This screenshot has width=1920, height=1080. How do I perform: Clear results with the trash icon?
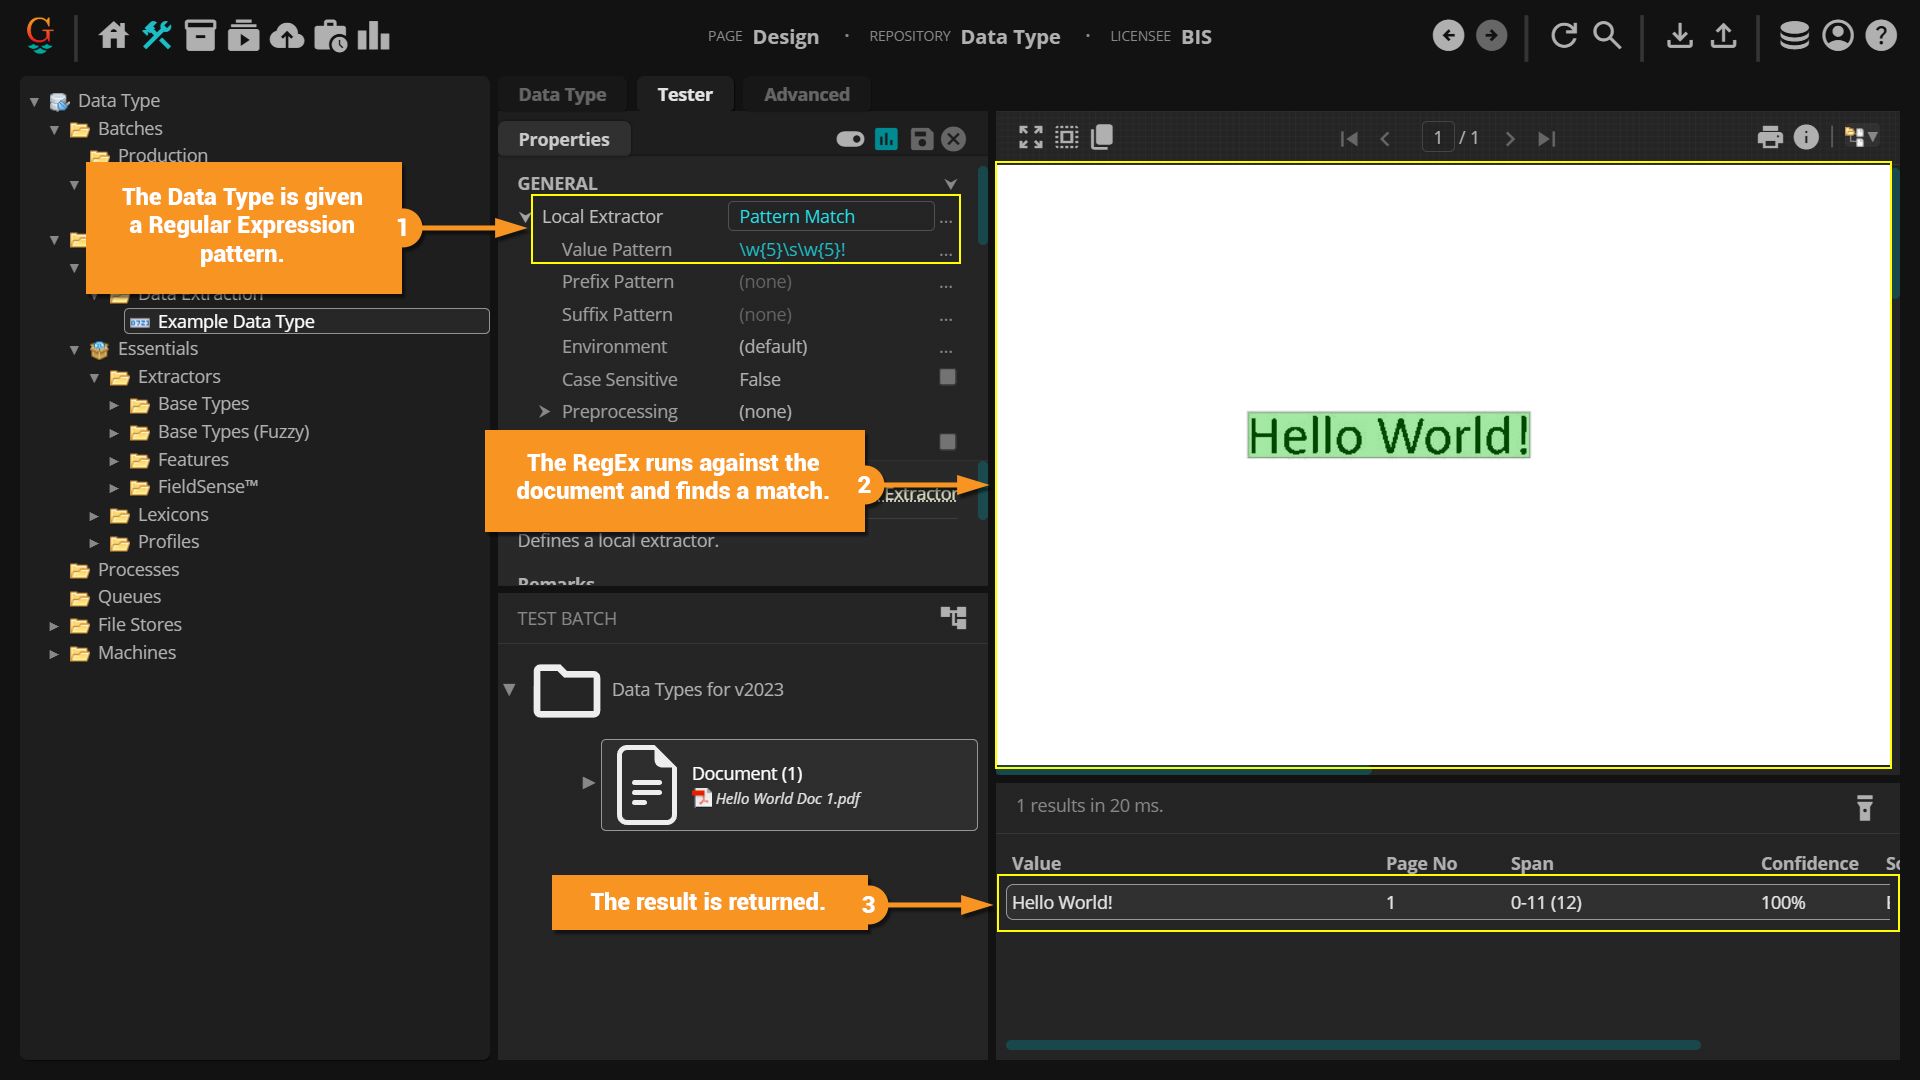(x=1864, y=808)
